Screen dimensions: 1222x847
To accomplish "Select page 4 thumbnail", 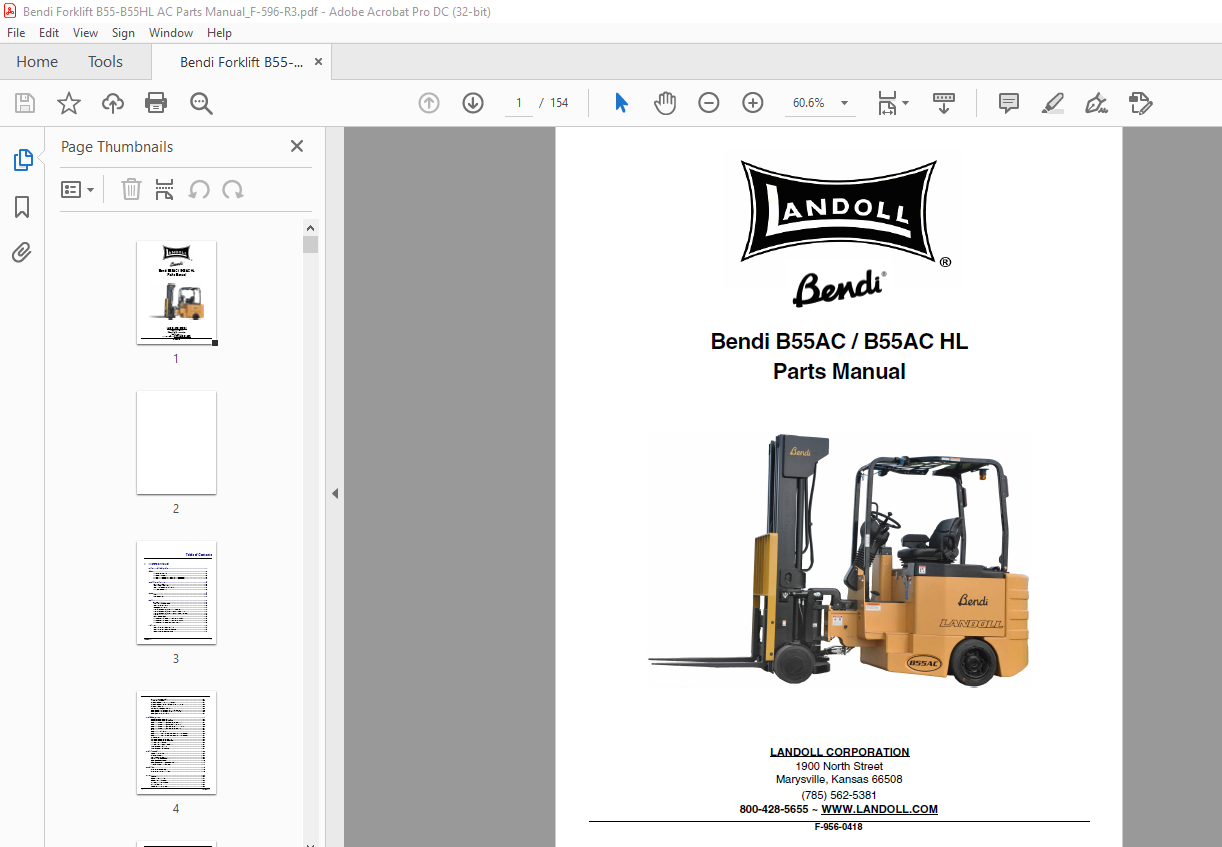I will [x=176, y=742].
